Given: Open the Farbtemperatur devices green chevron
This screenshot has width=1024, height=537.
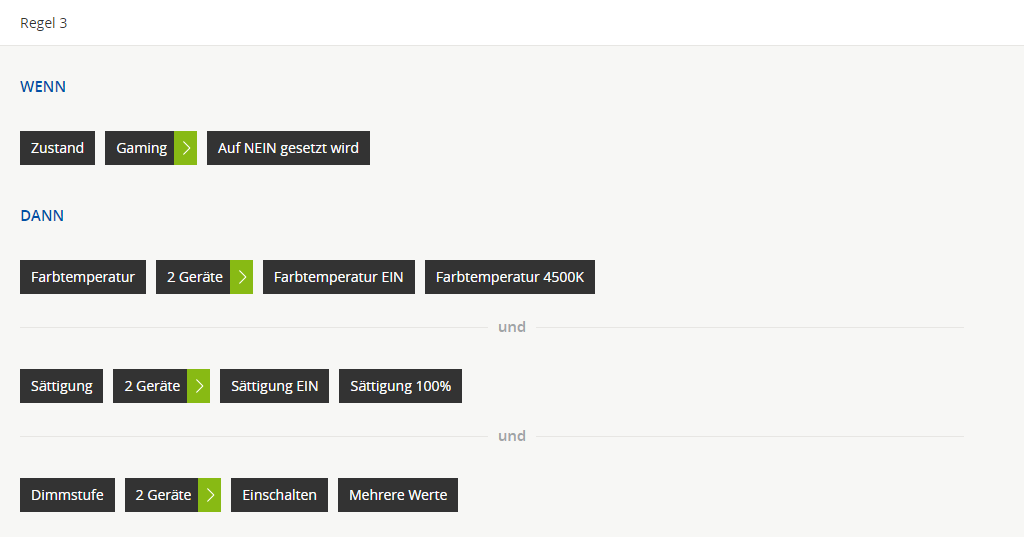Looking at the screenshot, I should pyautogui.click(x=242, y=277).
